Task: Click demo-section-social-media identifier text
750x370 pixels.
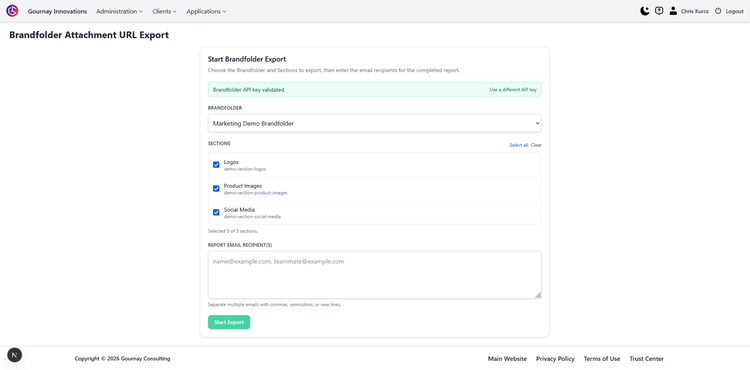Action: pos(252,217)
